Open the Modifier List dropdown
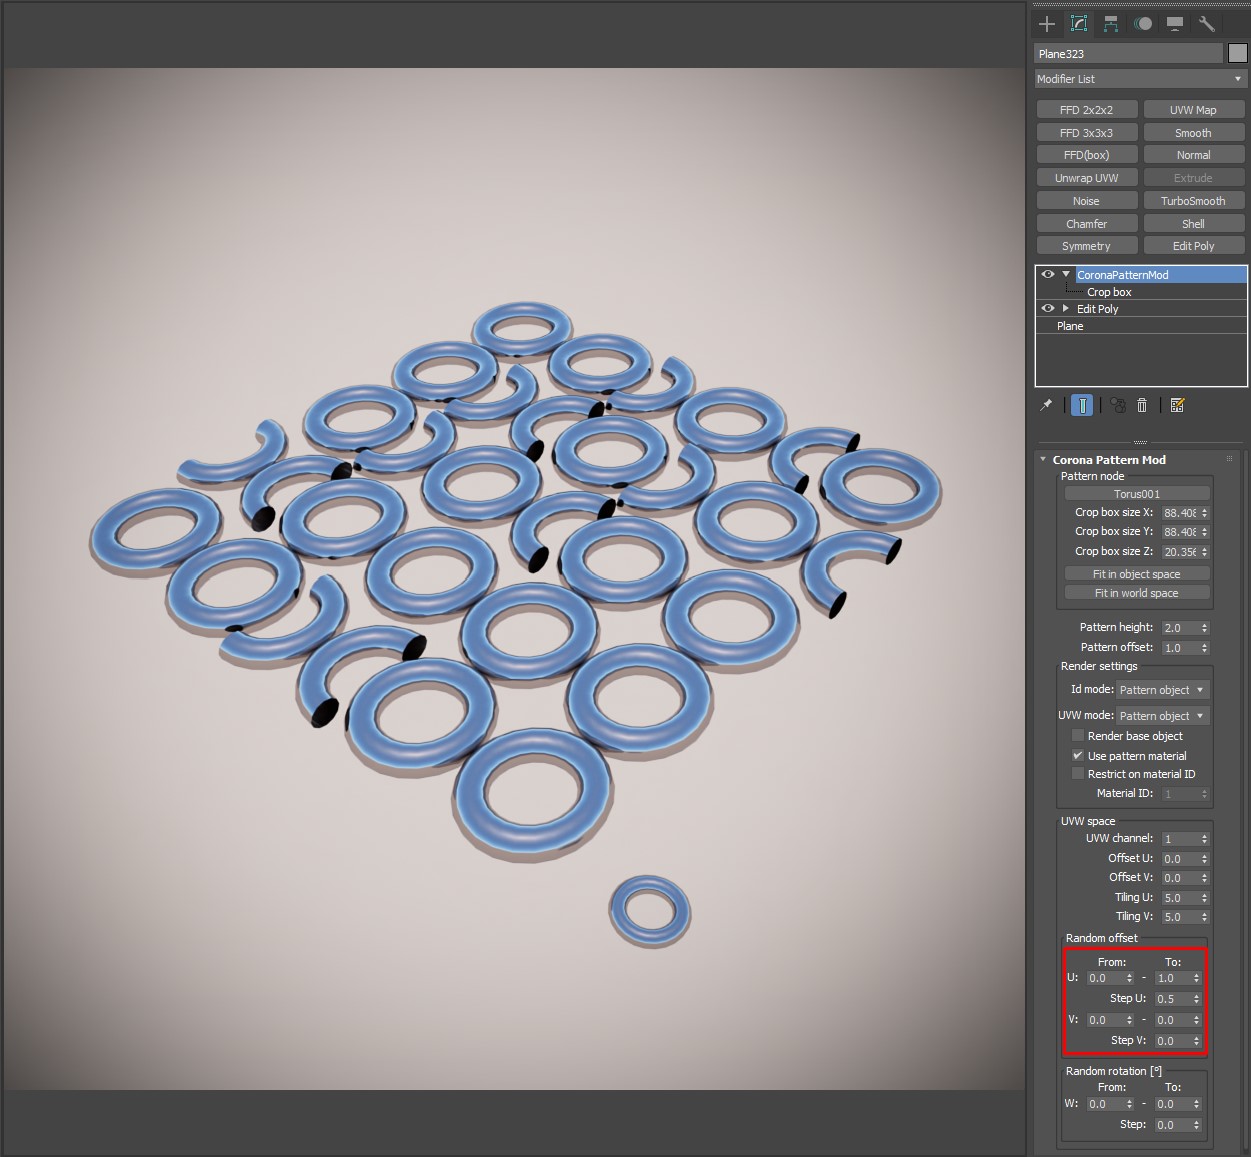 pos(1140,79)
